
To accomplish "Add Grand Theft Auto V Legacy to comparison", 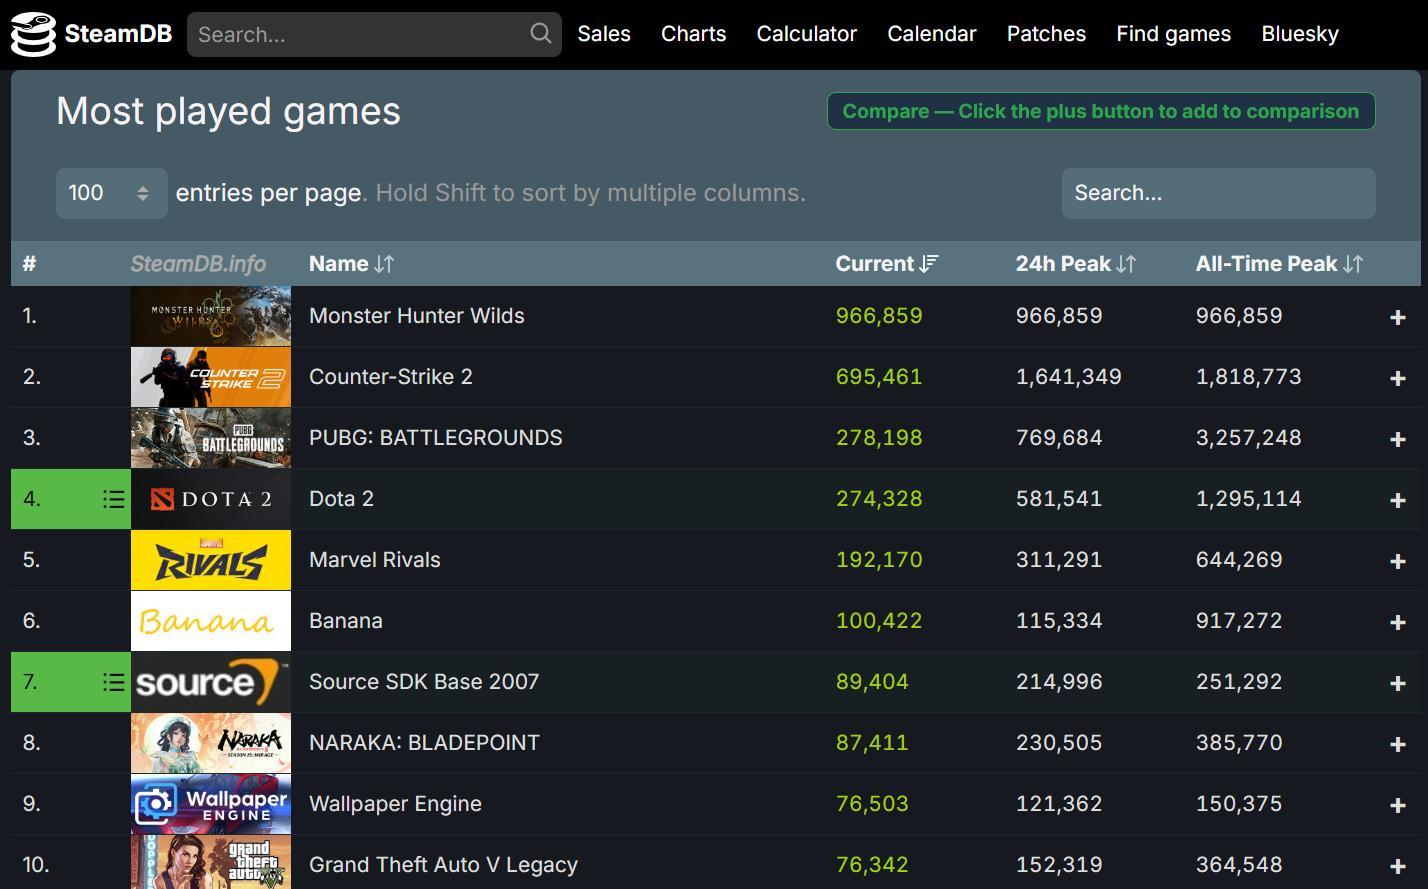I will 1397,866.
